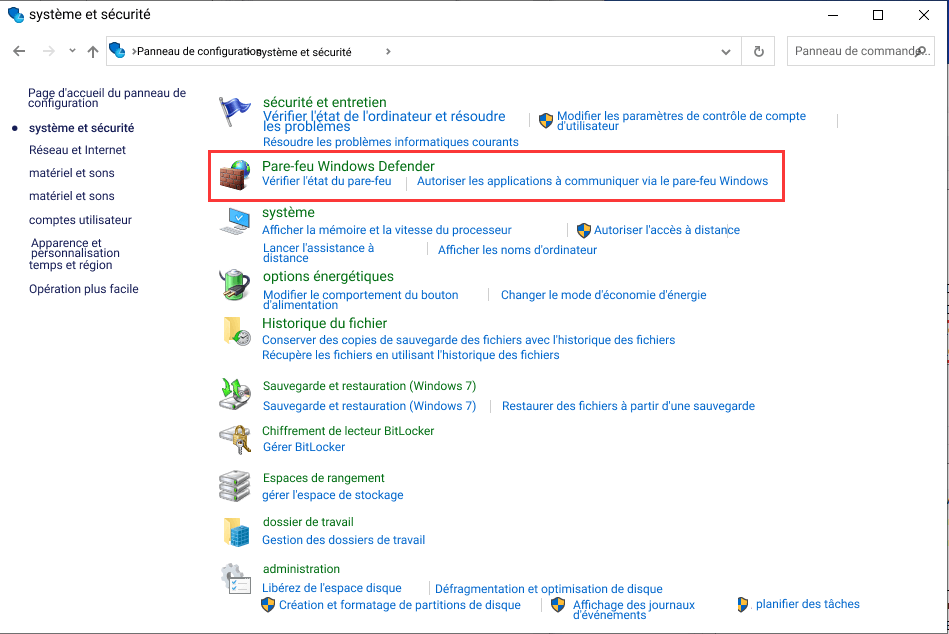The width and height of the screenshot is (949, 634).
Task: Click the search magnifier icon
Action: click(922, 51)
